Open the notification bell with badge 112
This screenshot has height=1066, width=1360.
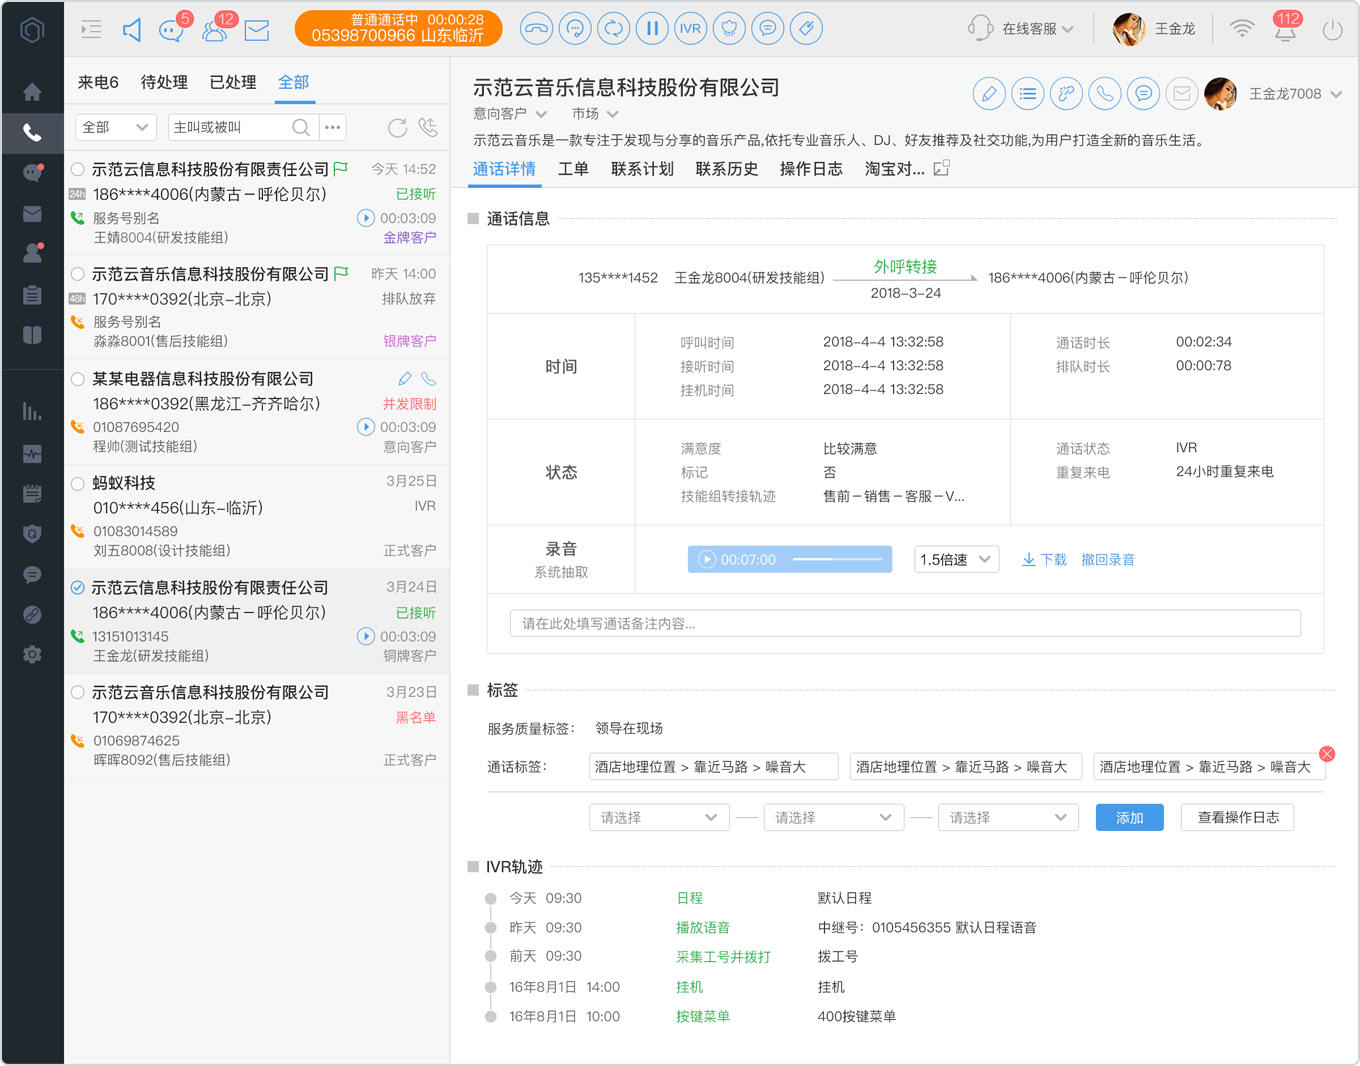(x=1285, y=29)
